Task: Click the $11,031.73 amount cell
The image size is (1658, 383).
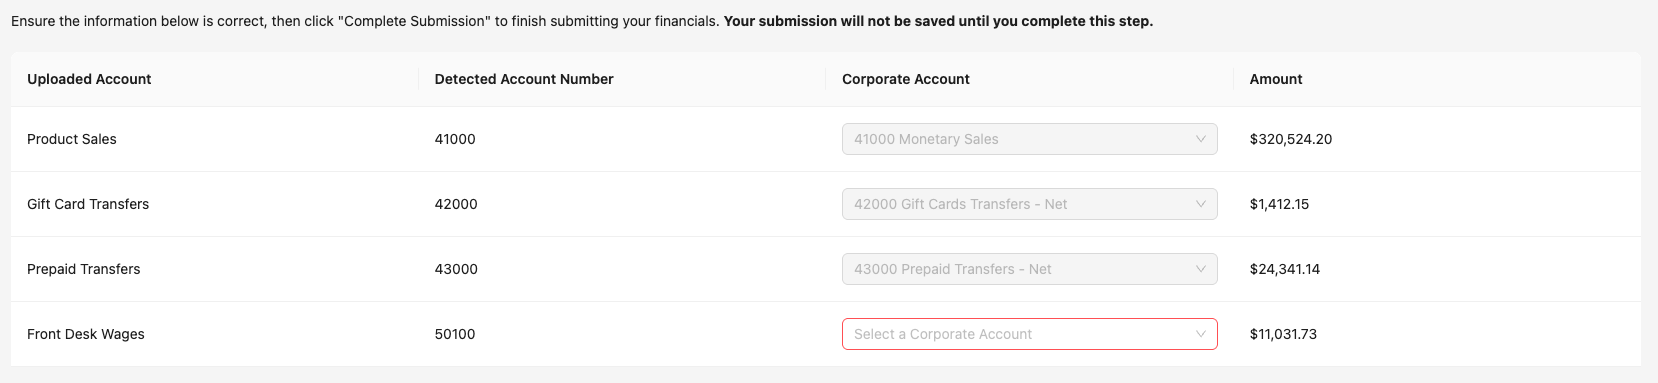Action: [1283, 334]
